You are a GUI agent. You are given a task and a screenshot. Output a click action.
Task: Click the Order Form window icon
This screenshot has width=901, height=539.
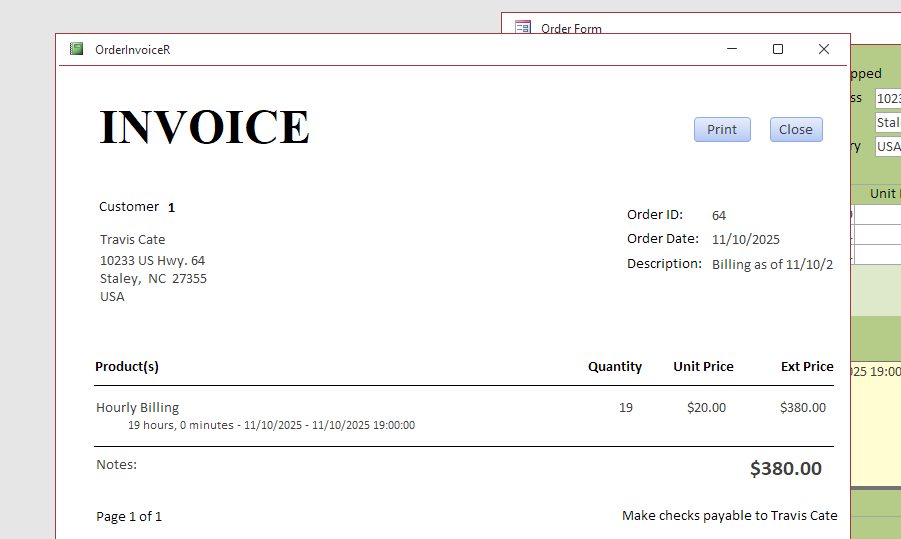523,27
